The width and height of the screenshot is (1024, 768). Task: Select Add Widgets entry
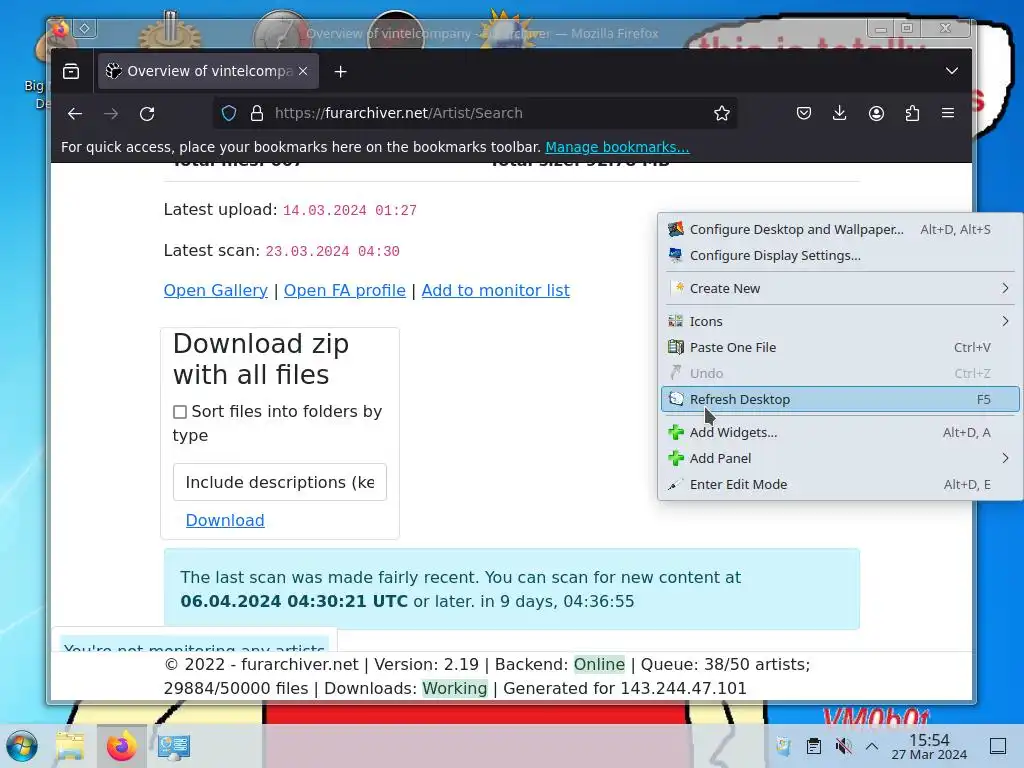(840, 432)
